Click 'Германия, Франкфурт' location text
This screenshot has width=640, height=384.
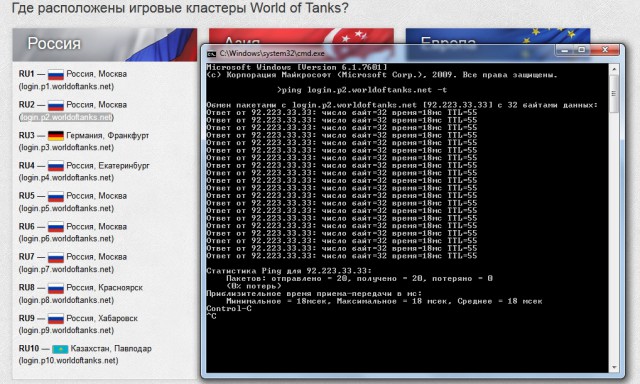click(107, 135)
